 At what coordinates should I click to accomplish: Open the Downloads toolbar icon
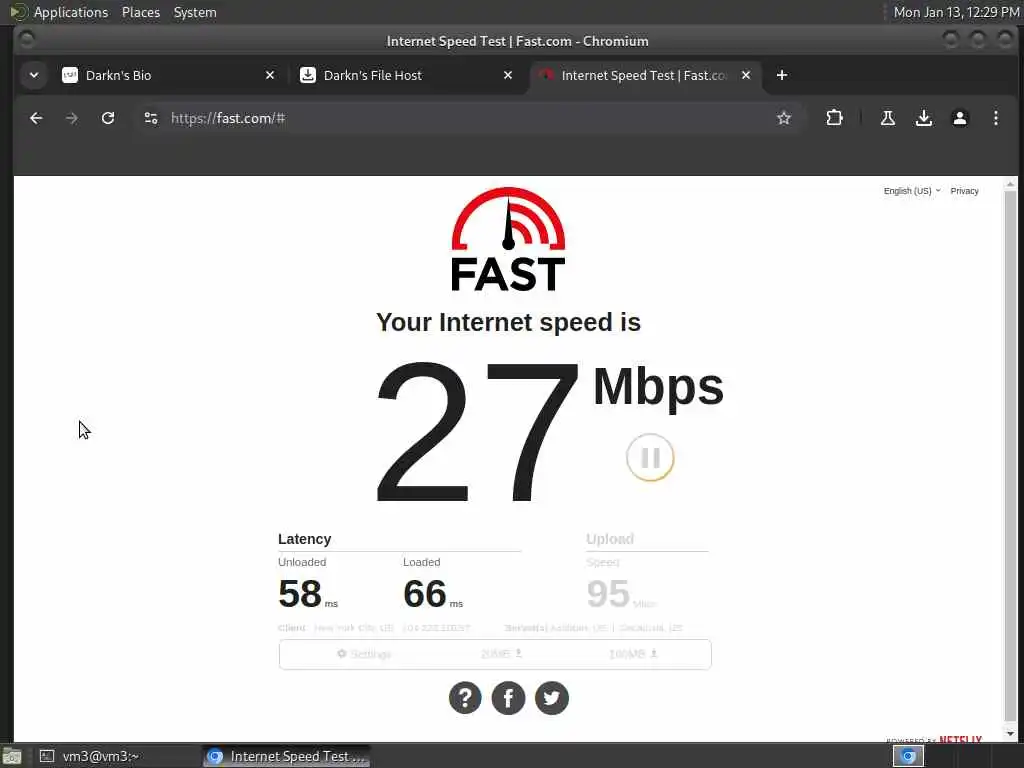(x=923, y=118)
